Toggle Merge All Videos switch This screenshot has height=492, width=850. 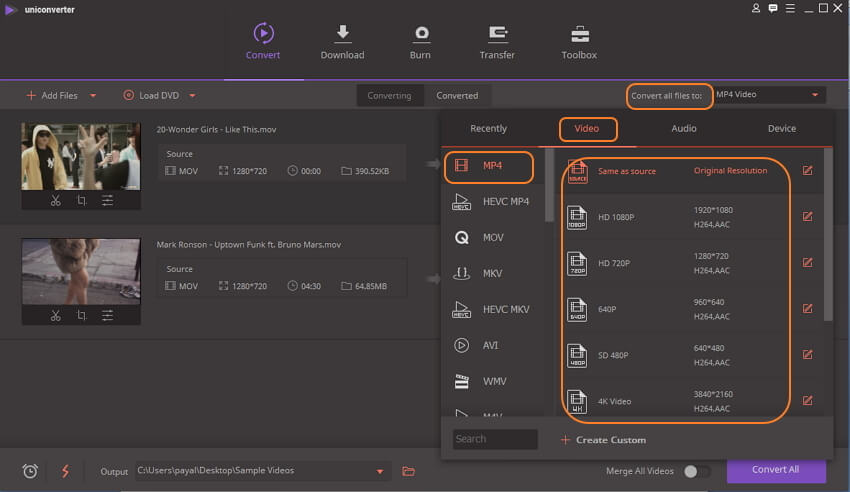coord(697,471)
